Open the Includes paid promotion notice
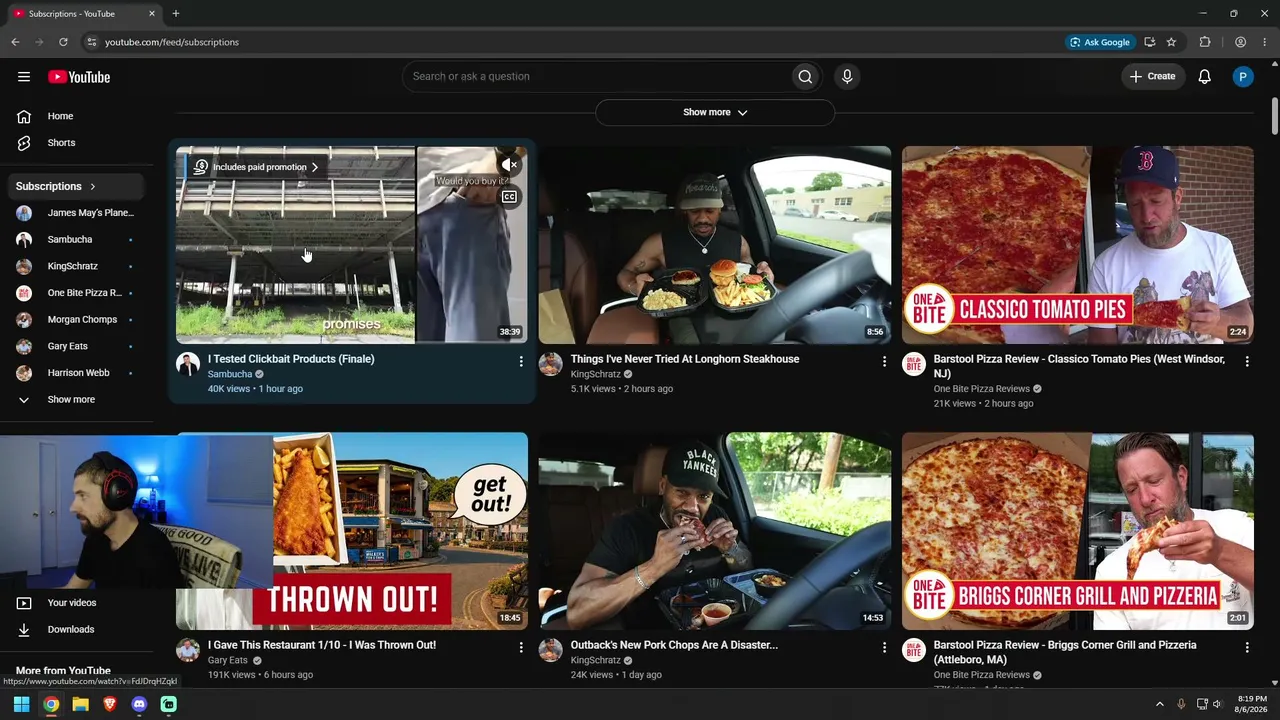This screenshot has height=720, width=1280. click(256, 167)
